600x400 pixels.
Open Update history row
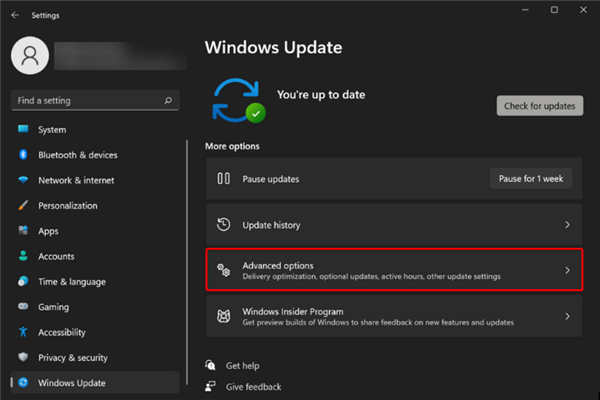(x=394, y=225)
